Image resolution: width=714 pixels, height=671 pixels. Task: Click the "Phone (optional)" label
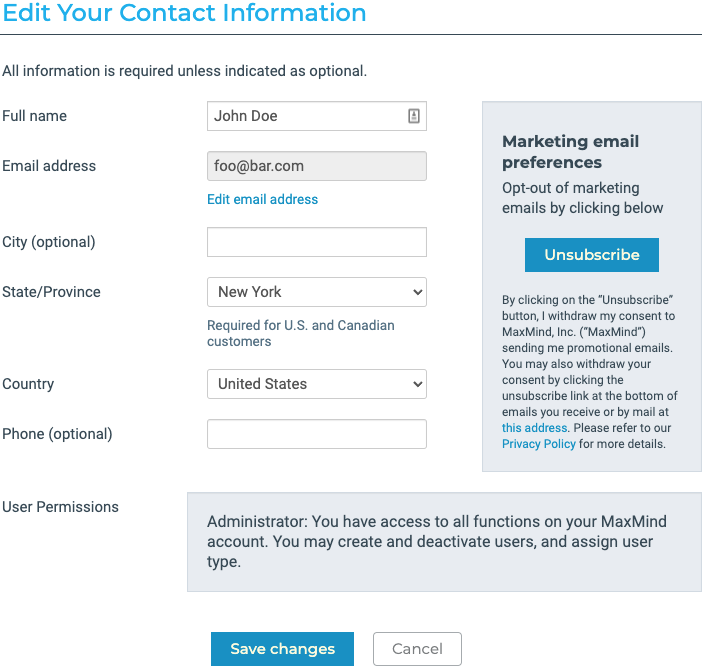click(x=57, y=434)
